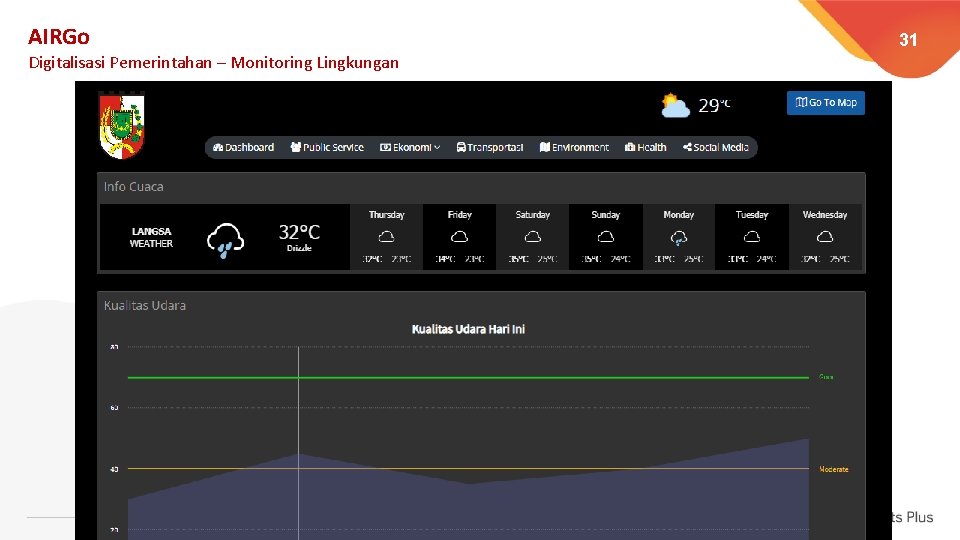Select the Wednesday forecast label
960x540 pixels.
tap(825, 215)
